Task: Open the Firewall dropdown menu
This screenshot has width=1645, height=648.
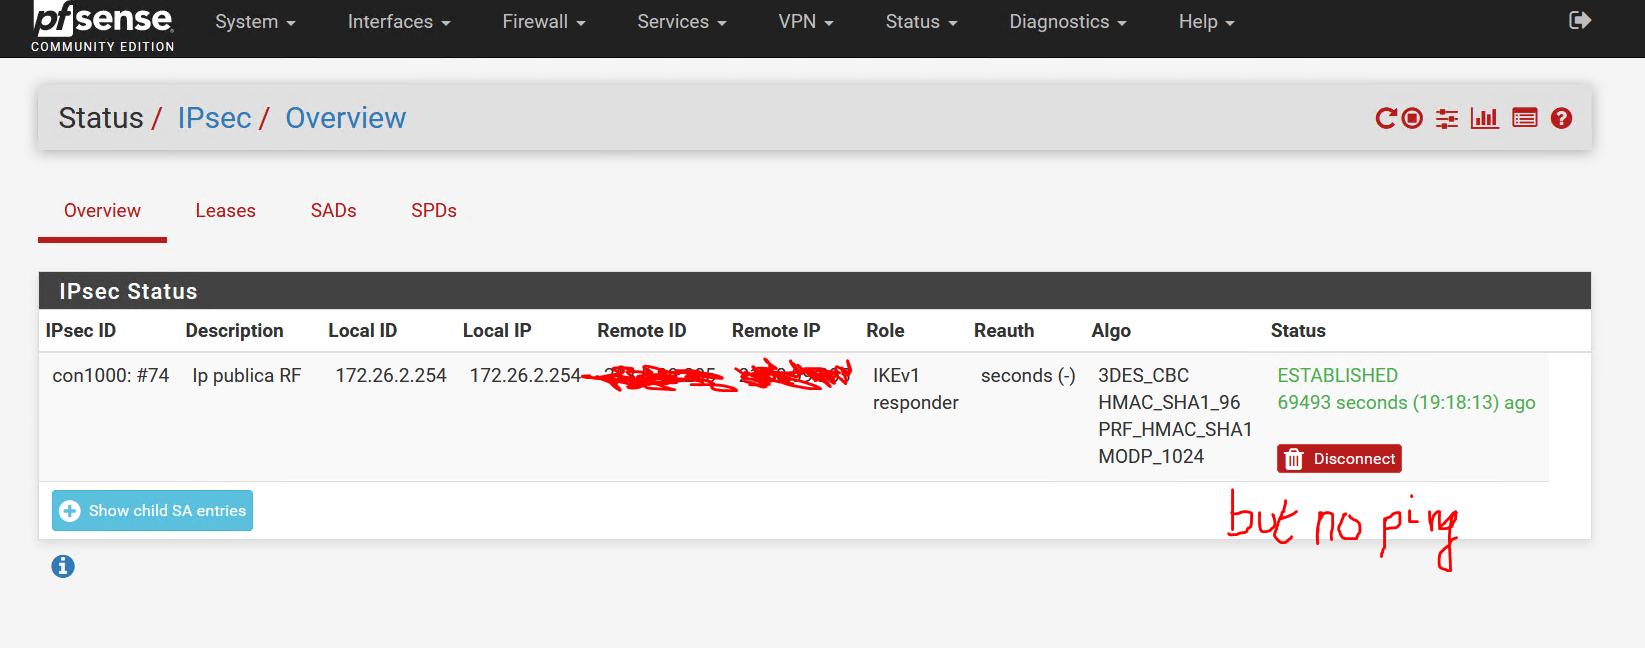Action: (x=544, y=22)
